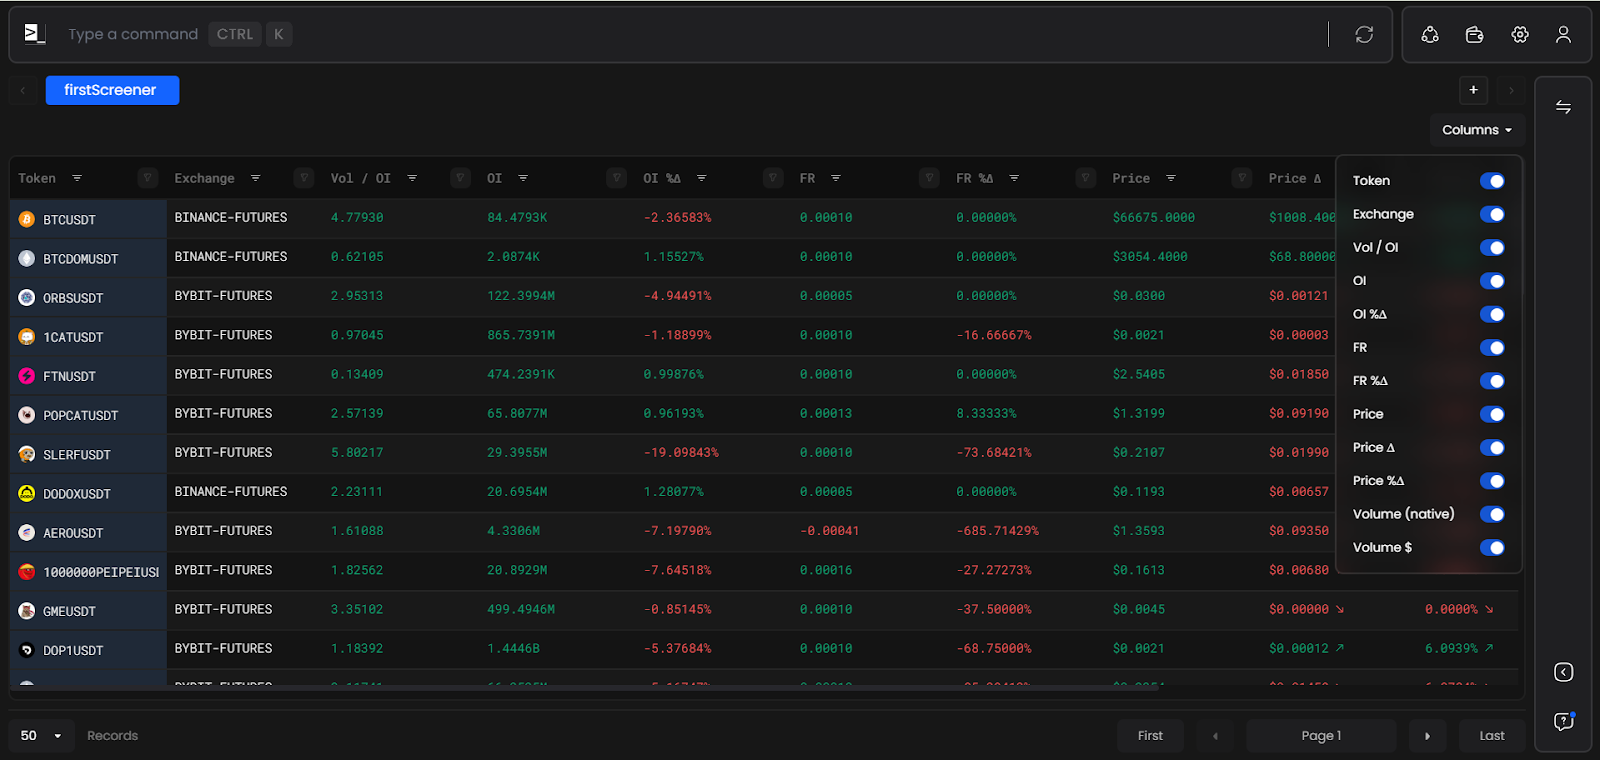Toggle the OI %Δ column switch
Image resolution: width=1600 pixels, height=760 pixels.
[x=1492, y=314]
